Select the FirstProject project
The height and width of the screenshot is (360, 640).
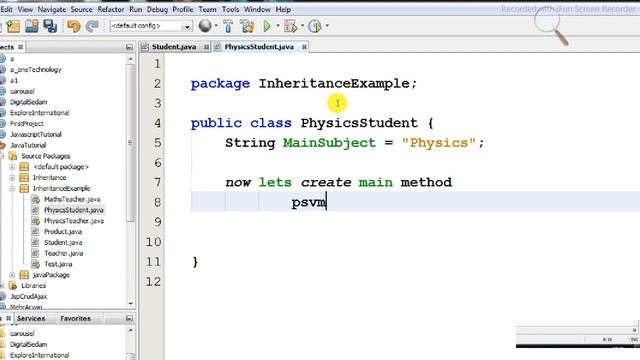[27, 123]
